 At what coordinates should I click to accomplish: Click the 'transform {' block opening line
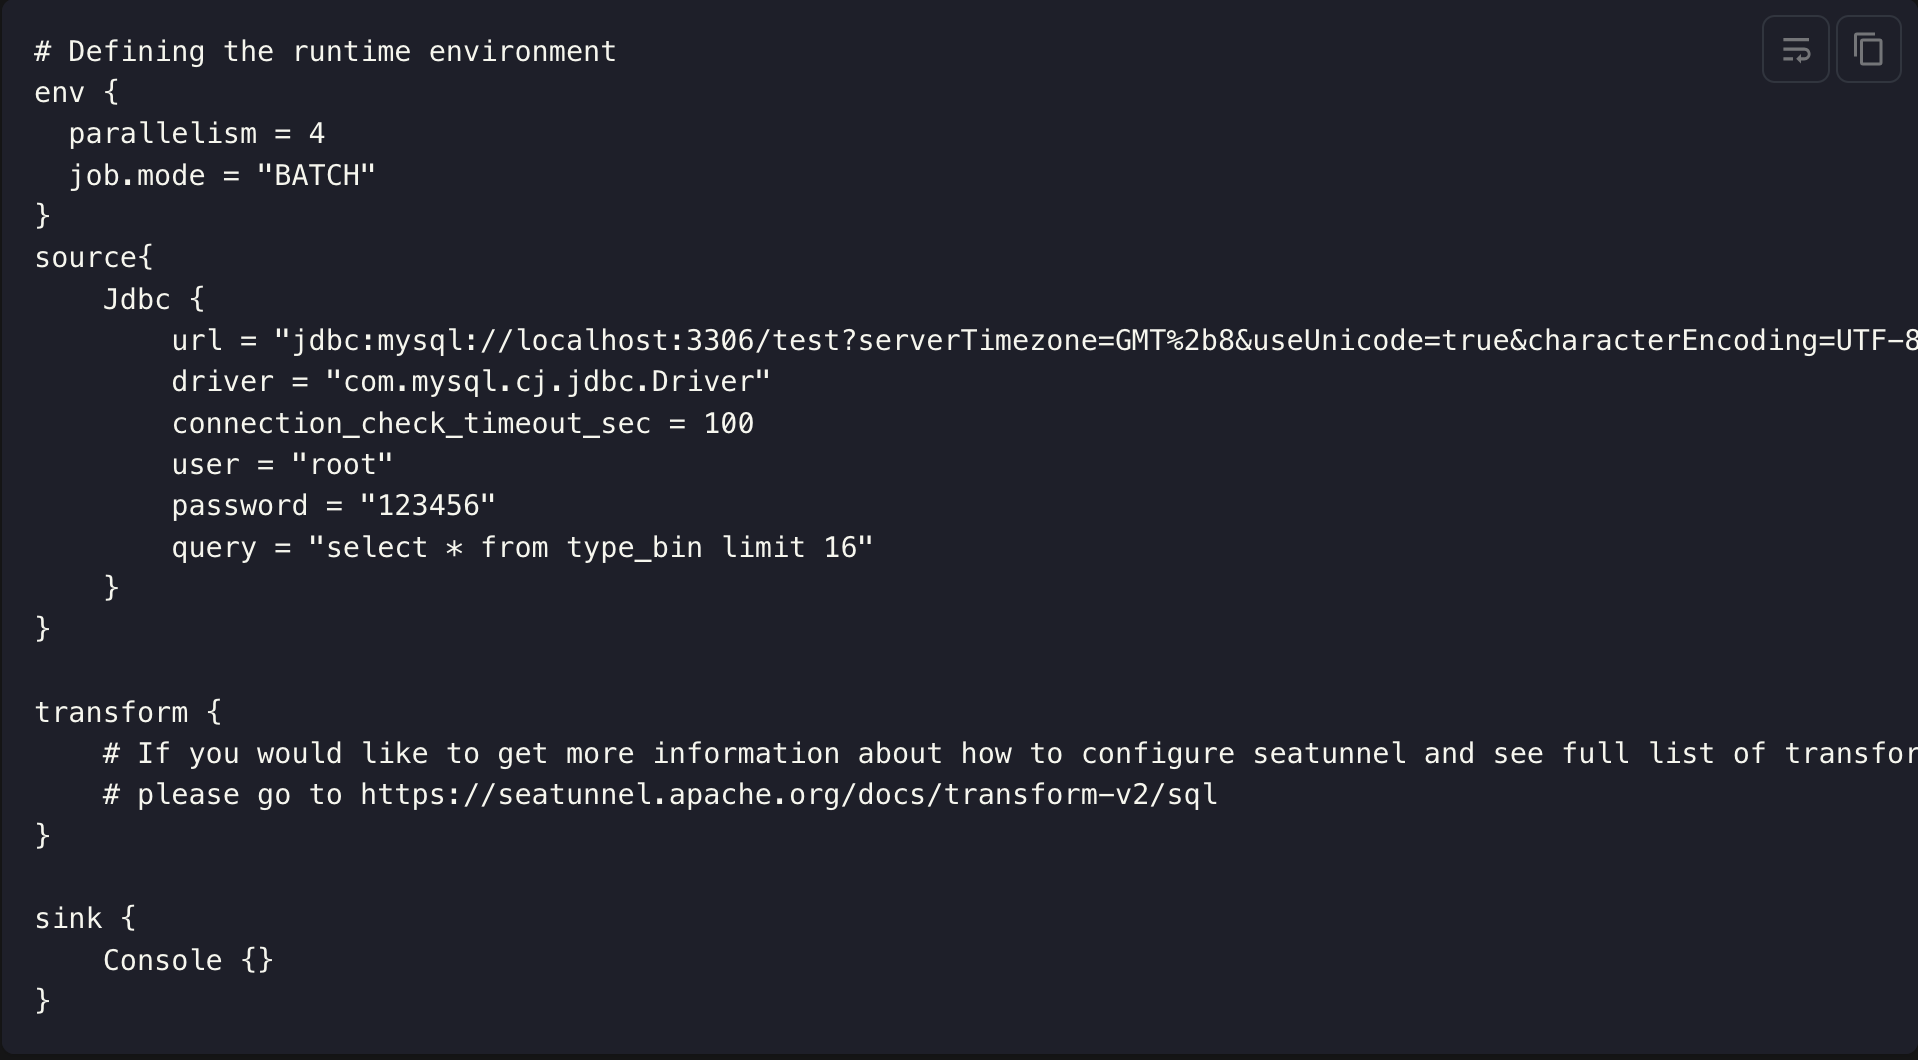[x=128, y=713]
